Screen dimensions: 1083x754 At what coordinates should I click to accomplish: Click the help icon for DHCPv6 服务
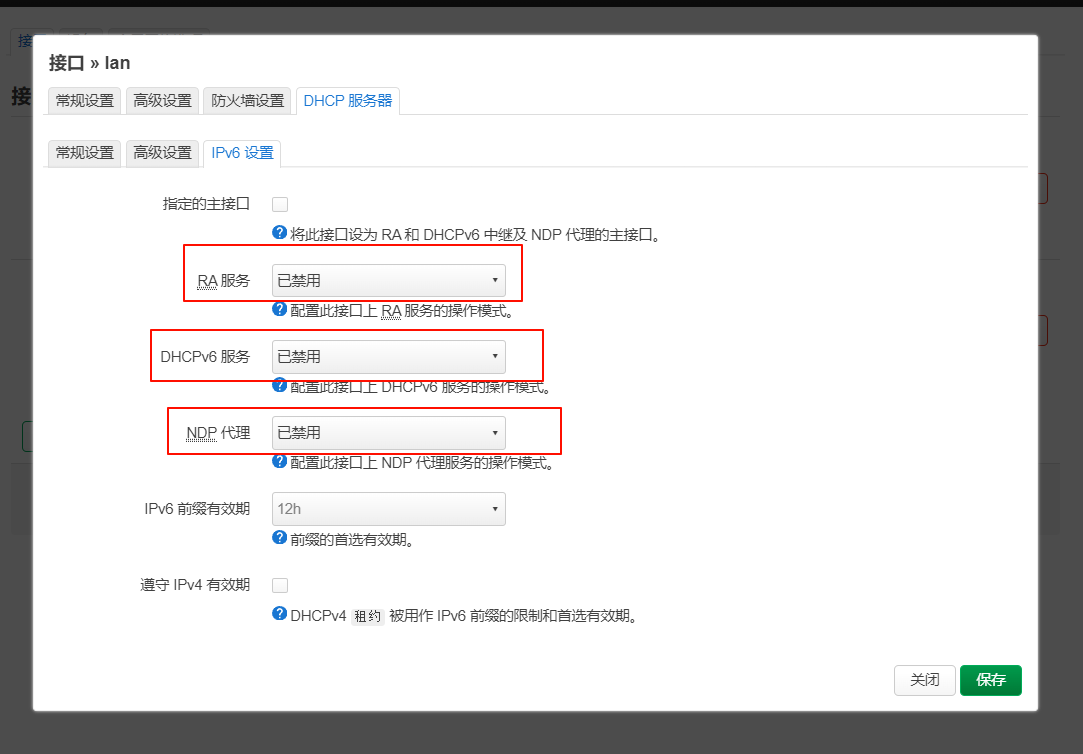[x=278, y=385]
